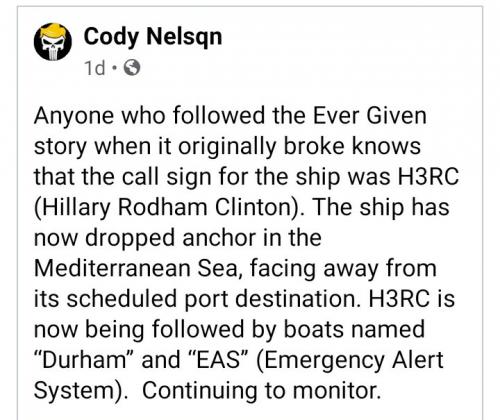The image size is (500, 420).
Task: Open Cody Nelsqn's profile name link
Action: [x=153, y=36]
